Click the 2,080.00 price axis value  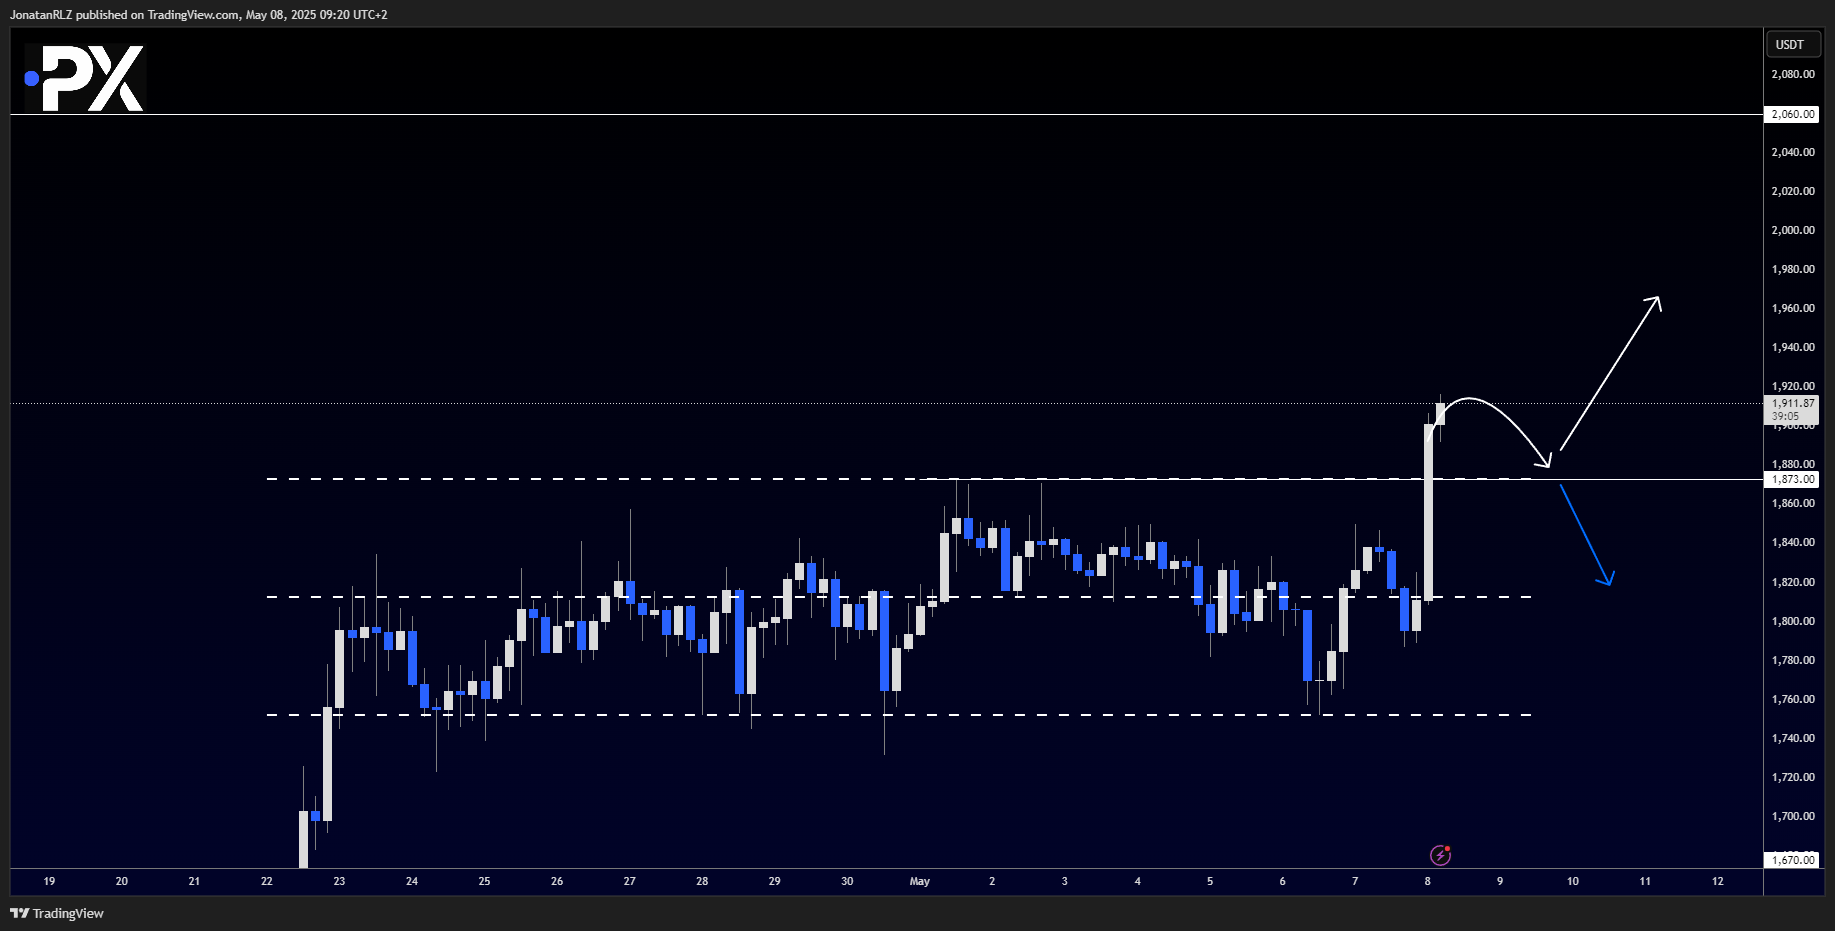(x=1793, y=74)
